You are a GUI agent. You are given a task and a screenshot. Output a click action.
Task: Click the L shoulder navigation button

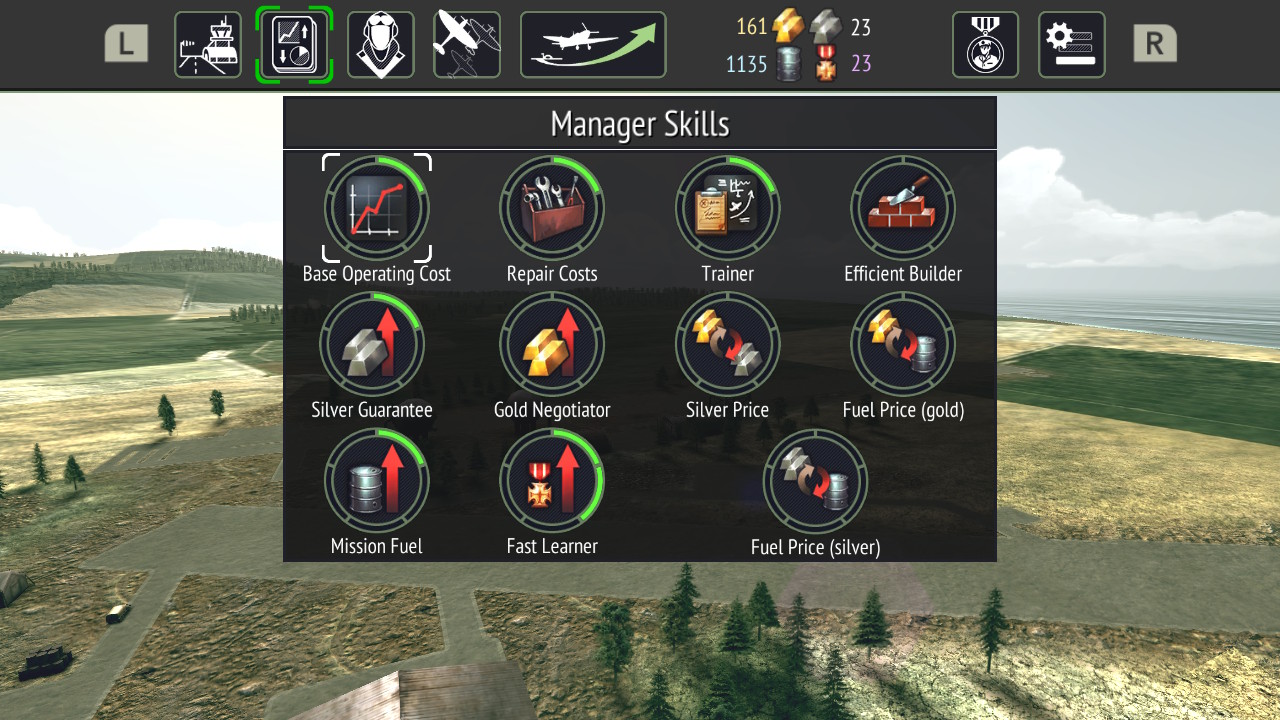[x=126, y=43]
